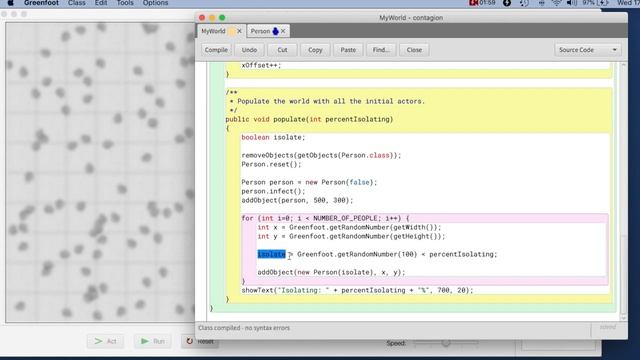Click the Run button in Greenfoot window

(x=153, y=341)
